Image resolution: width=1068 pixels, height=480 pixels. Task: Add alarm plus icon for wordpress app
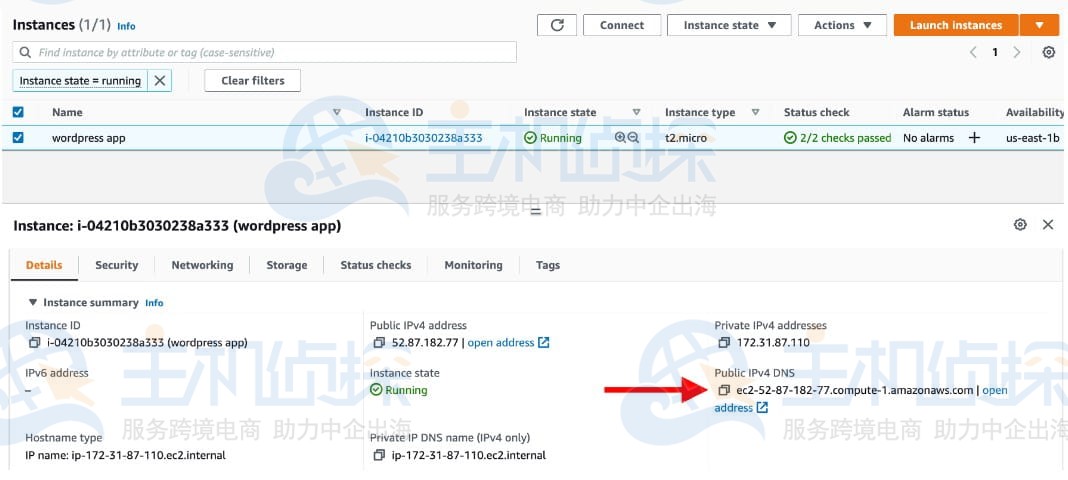[x=974, y=138]
